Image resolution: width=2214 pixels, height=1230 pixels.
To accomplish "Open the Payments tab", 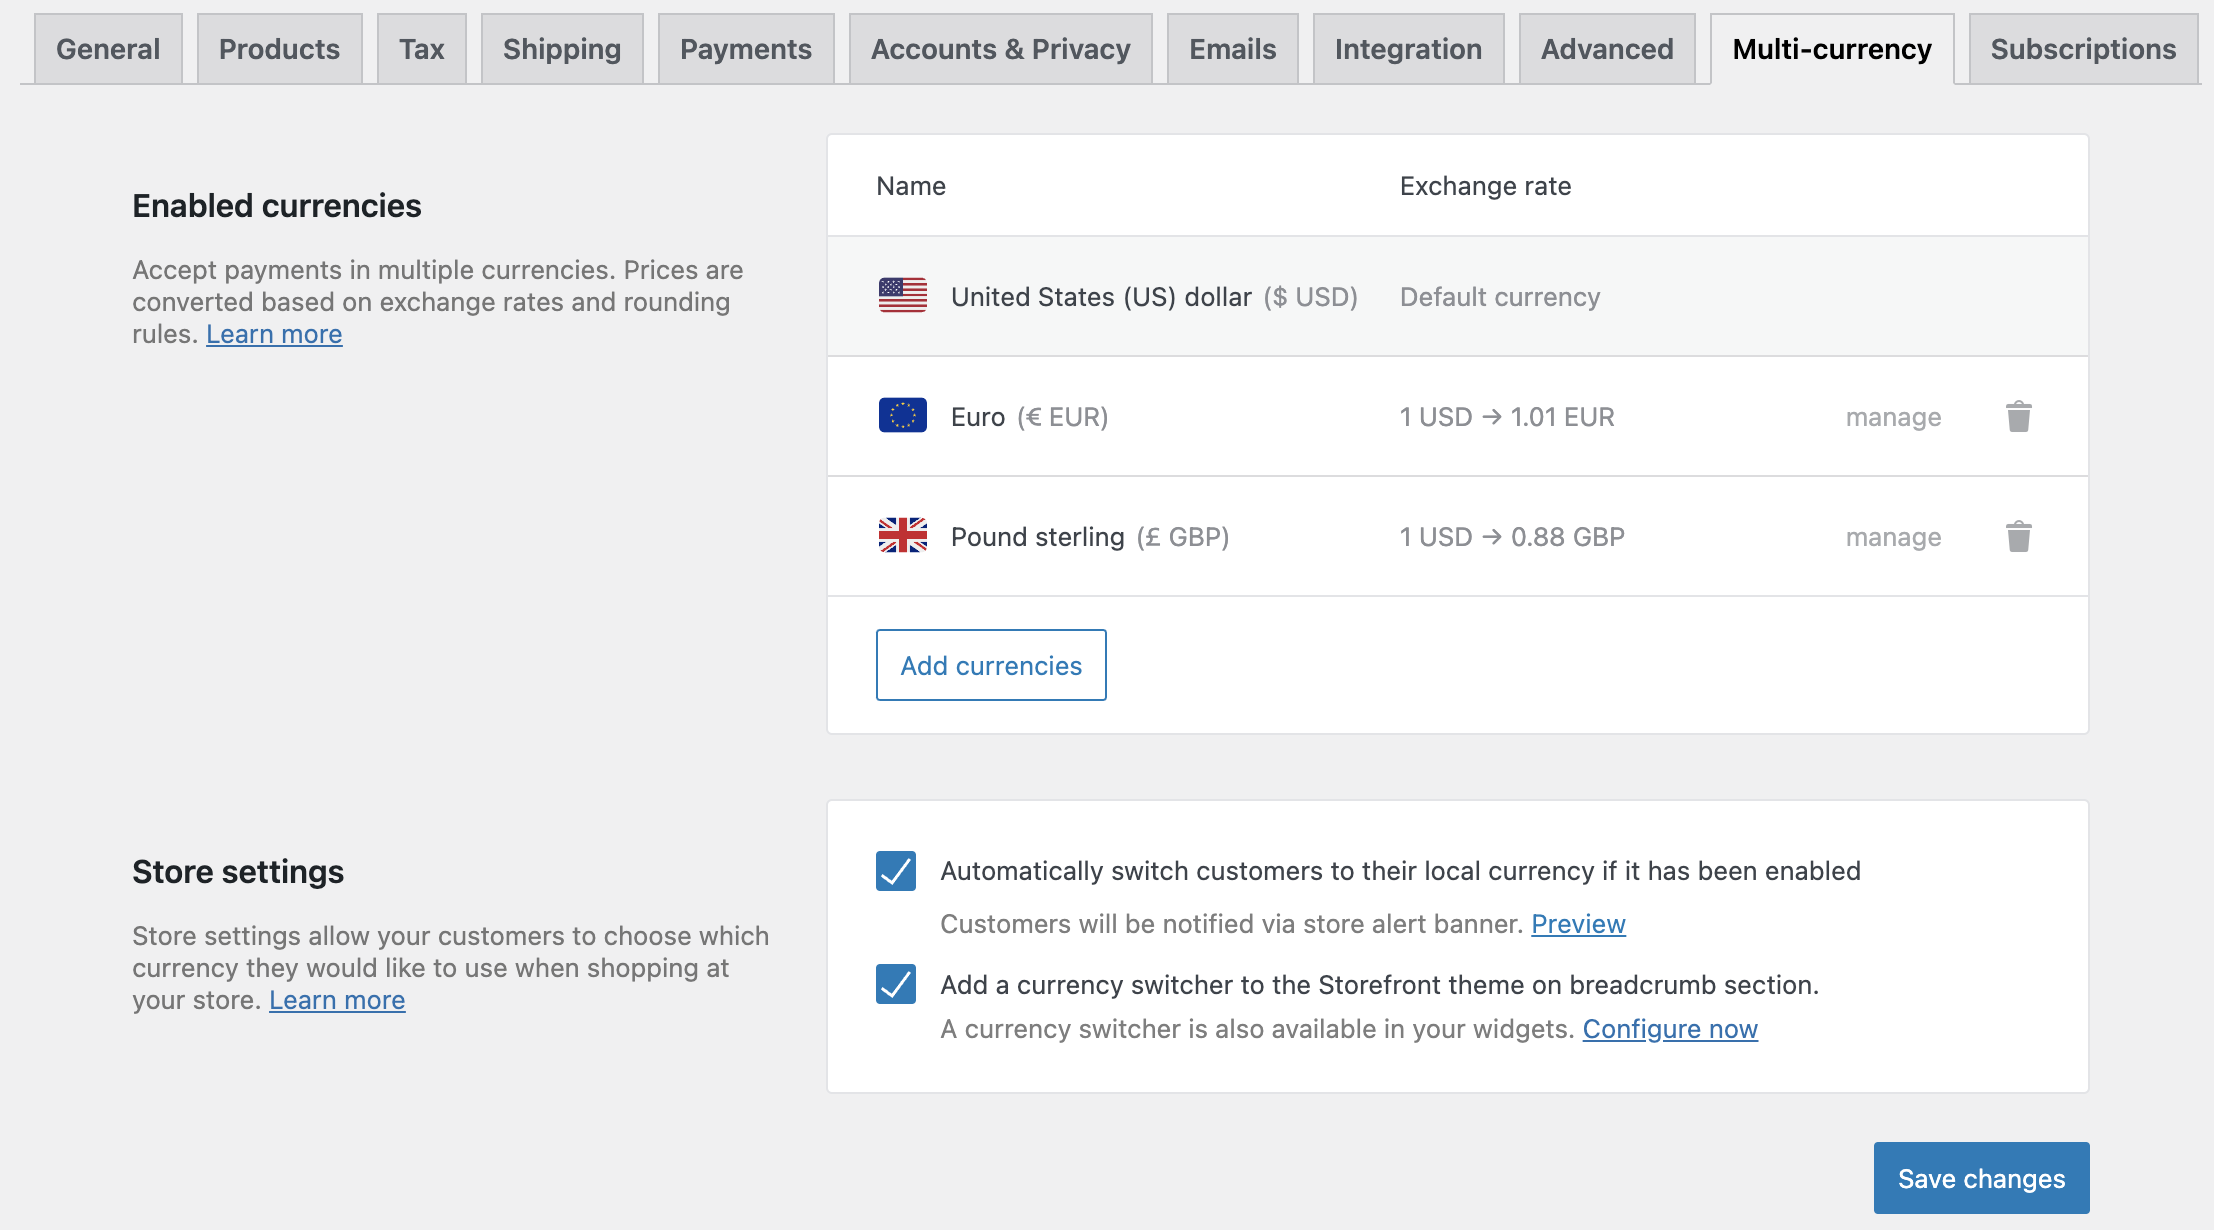I will coord(745,49).
